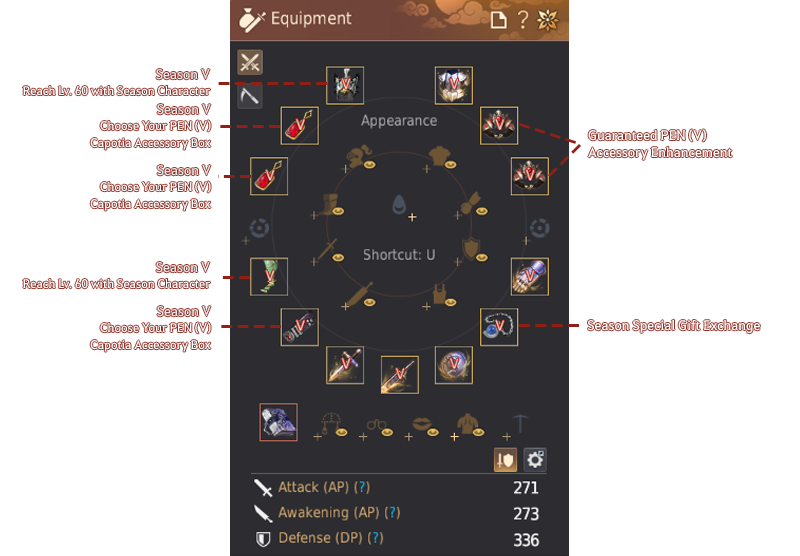The image size is (800, 556).
Task: Toggle helmet appearance visibility eye
Action: pyautogui.click(x=369, y=165)
